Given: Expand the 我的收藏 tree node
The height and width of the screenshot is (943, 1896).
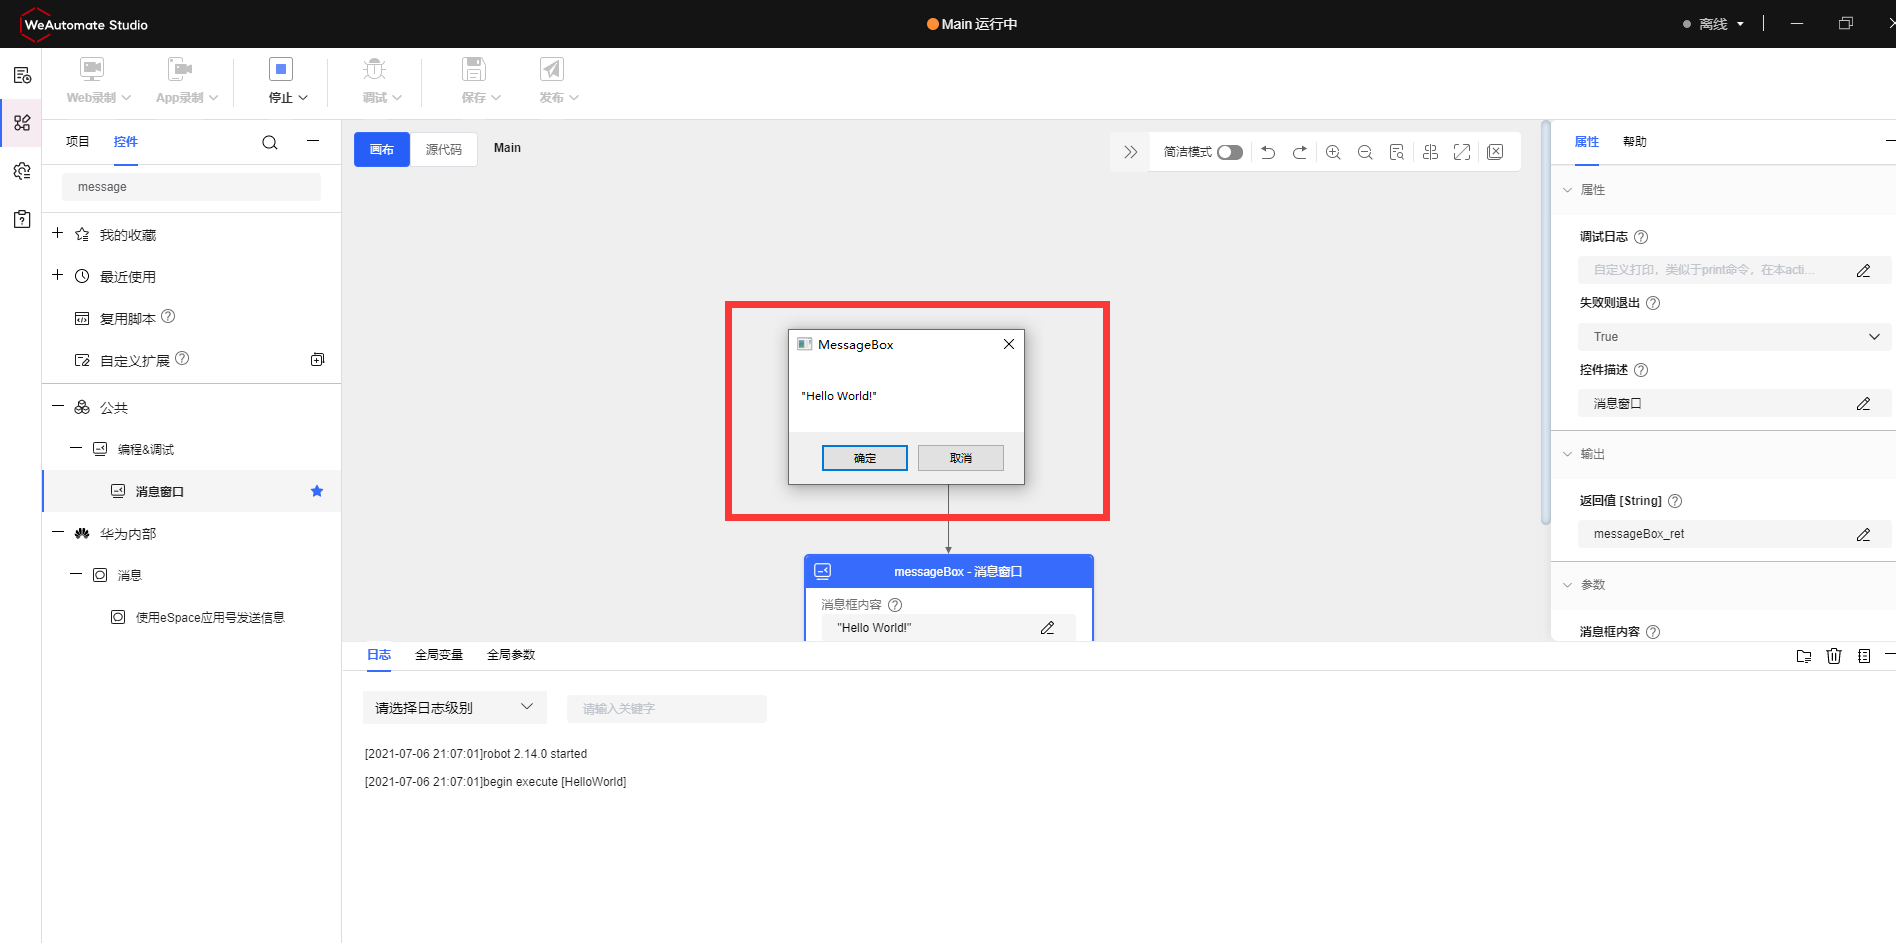Looking at the screenshot, I should (58, 234).
